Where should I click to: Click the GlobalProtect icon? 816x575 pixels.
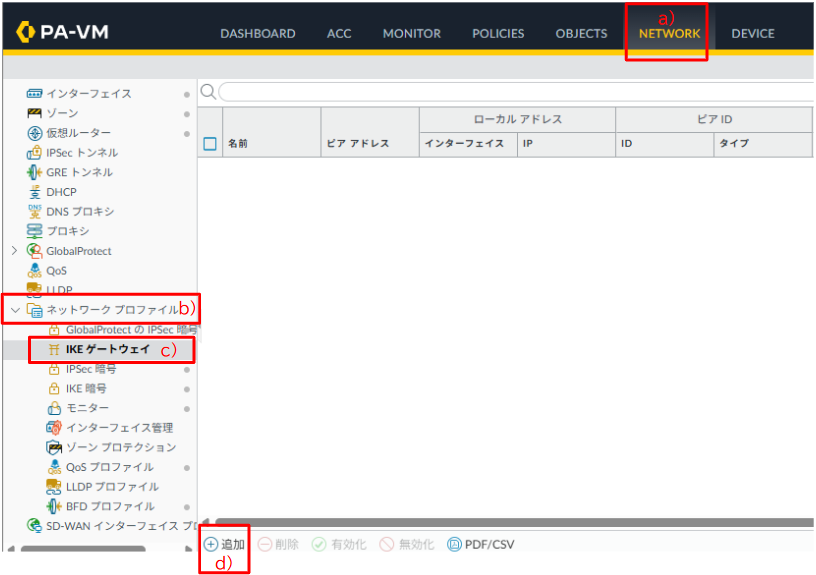tap(34, 251)
